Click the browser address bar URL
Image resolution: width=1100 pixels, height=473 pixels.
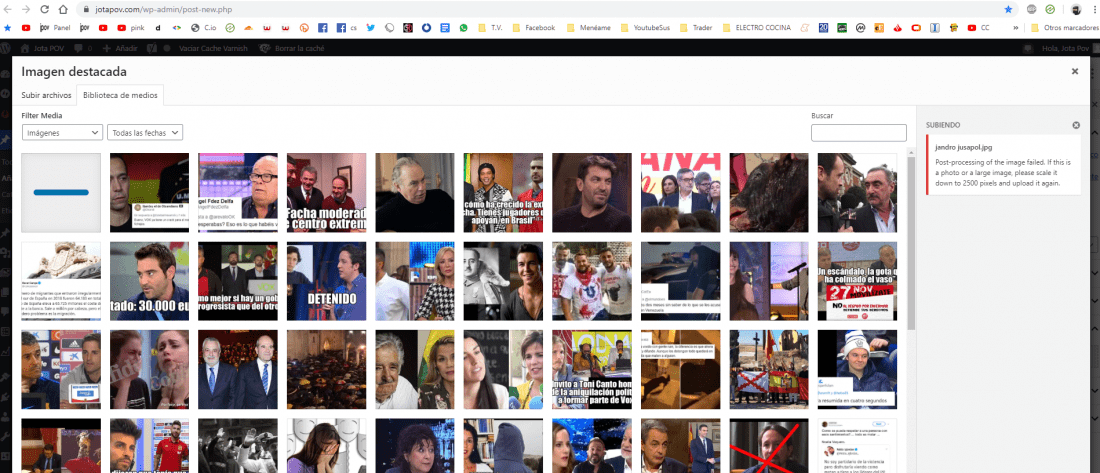tap(163, 10)
